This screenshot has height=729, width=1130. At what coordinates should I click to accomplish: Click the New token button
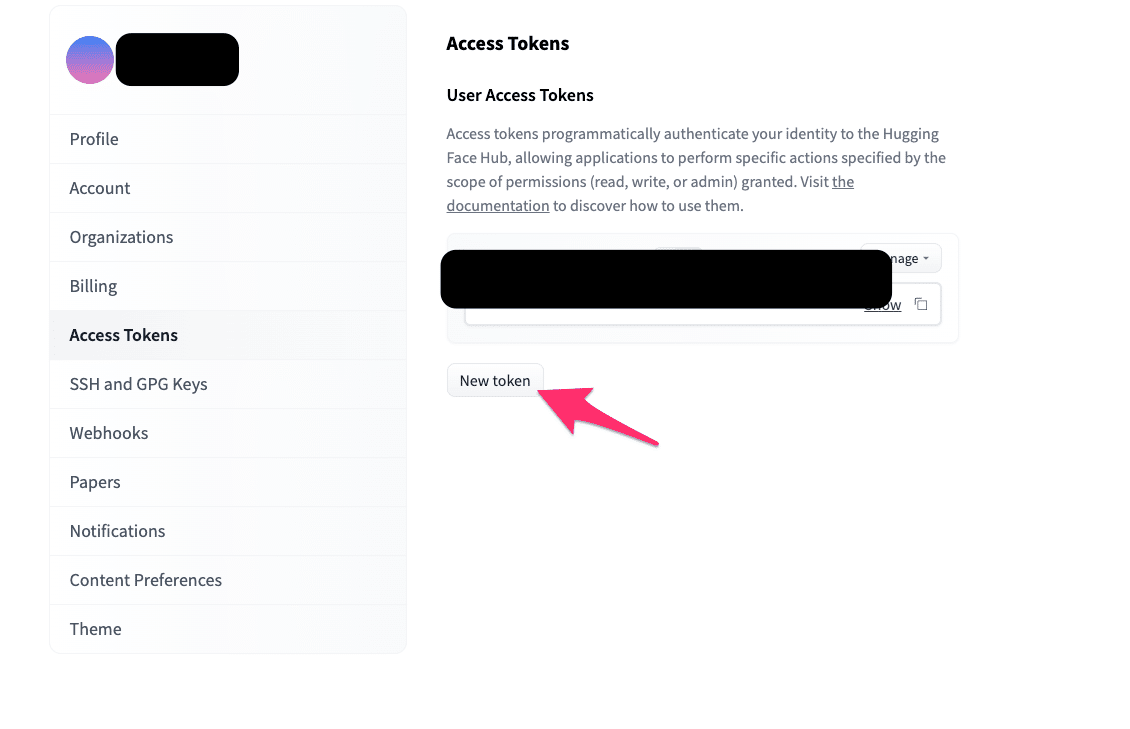click(x=494, y=380)
